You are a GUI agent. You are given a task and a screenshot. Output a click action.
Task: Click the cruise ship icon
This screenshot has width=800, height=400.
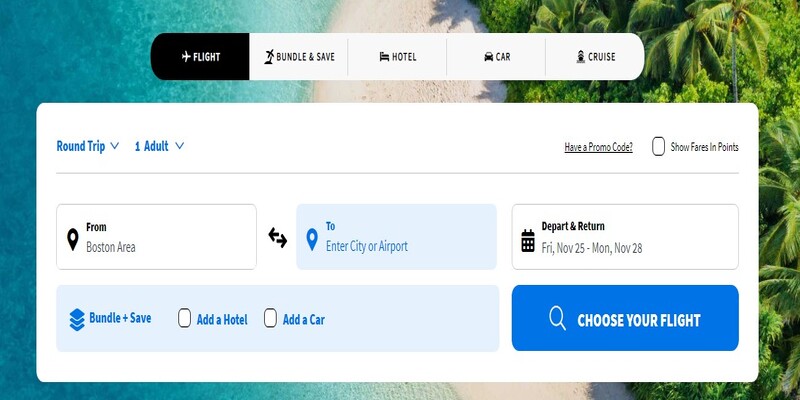pyautogui.click(x=581, y=57)
